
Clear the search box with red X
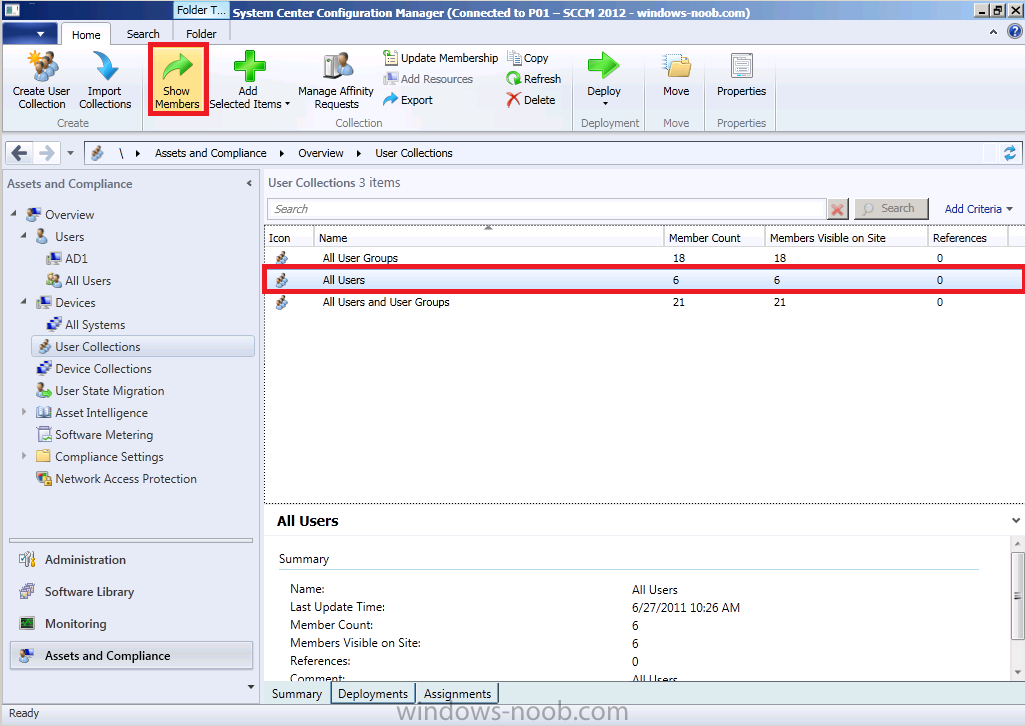tap(837, 209)
